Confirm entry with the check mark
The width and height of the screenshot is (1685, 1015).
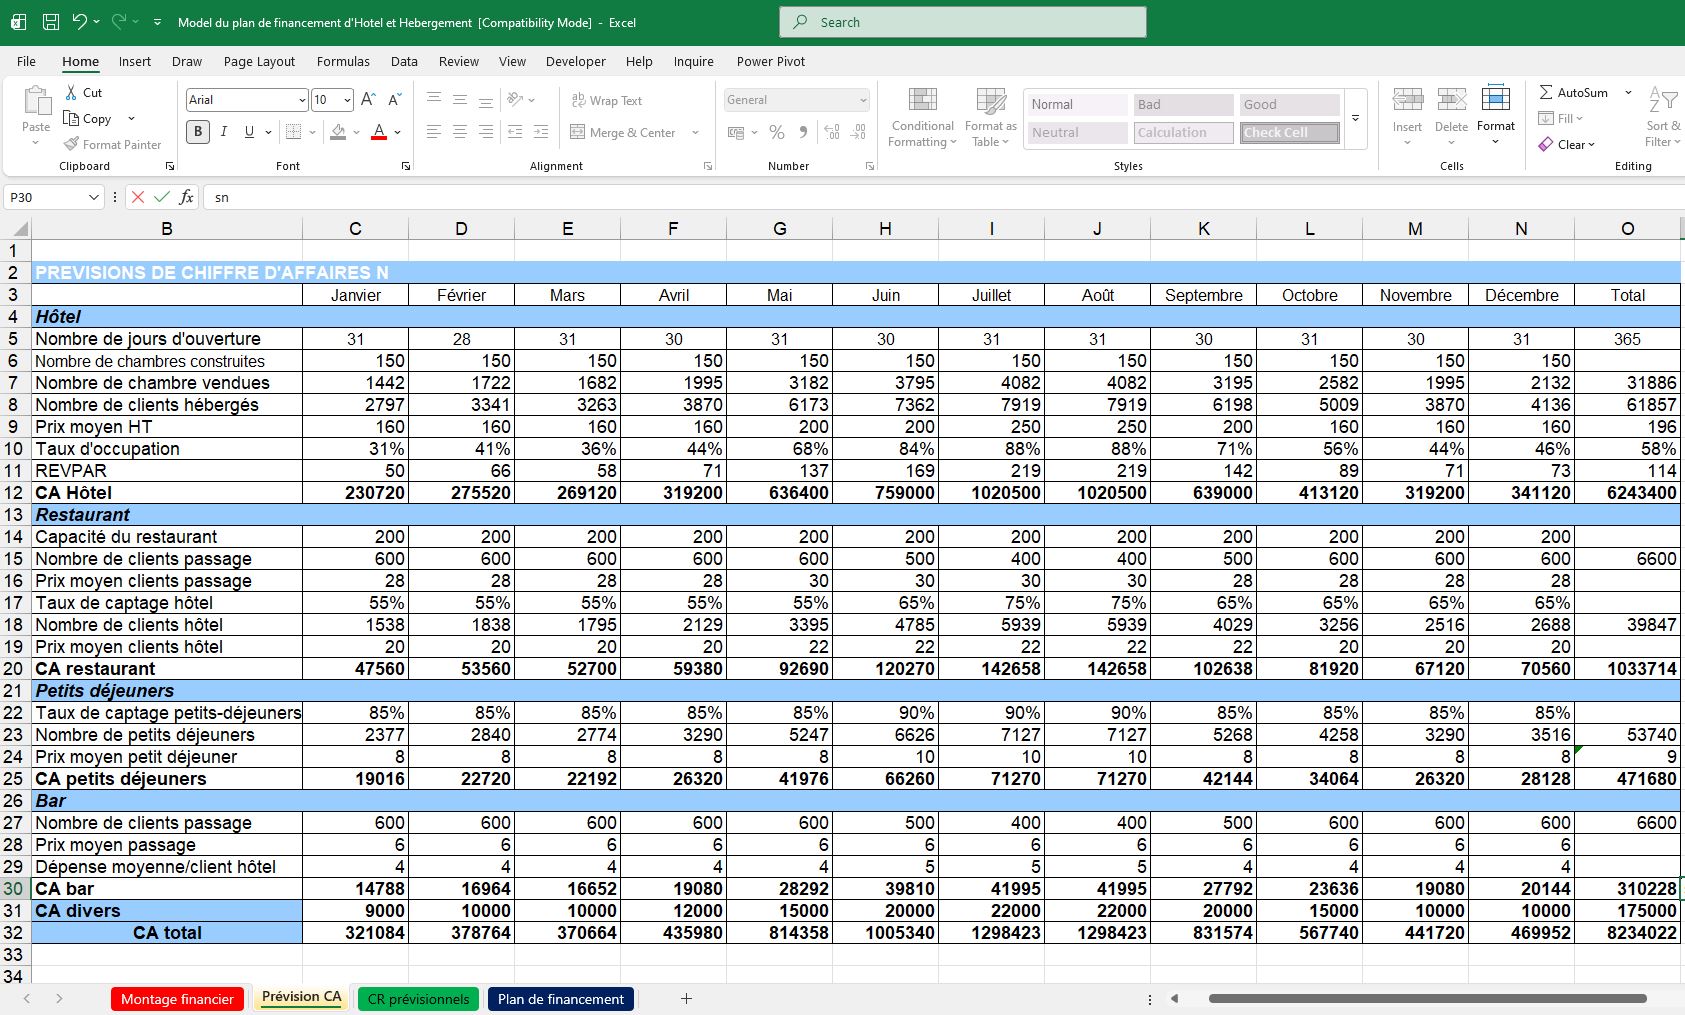point(162,197)
